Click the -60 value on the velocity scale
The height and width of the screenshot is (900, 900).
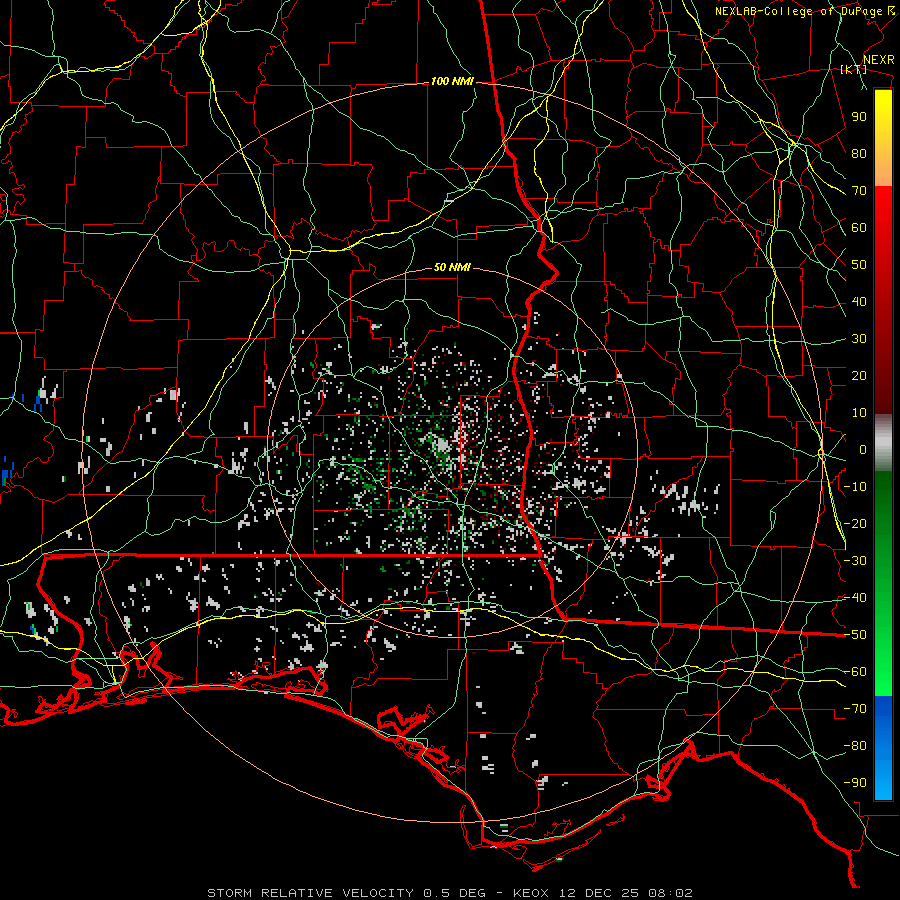855,672
